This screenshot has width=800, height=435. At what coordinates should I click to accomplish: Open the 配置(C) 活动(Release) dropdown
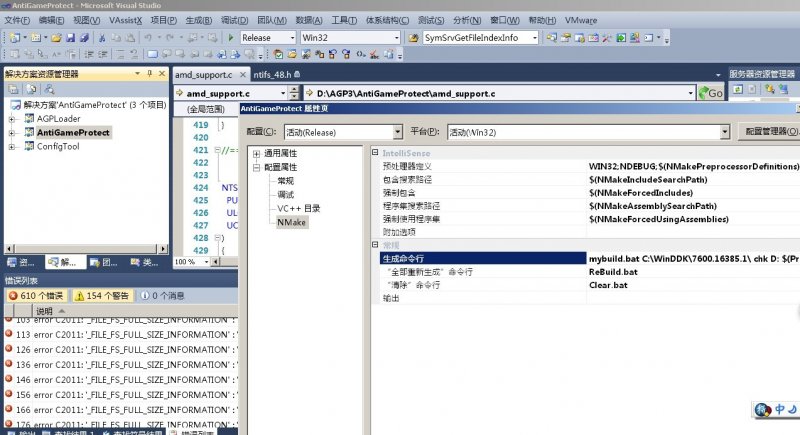pos(397,133)
